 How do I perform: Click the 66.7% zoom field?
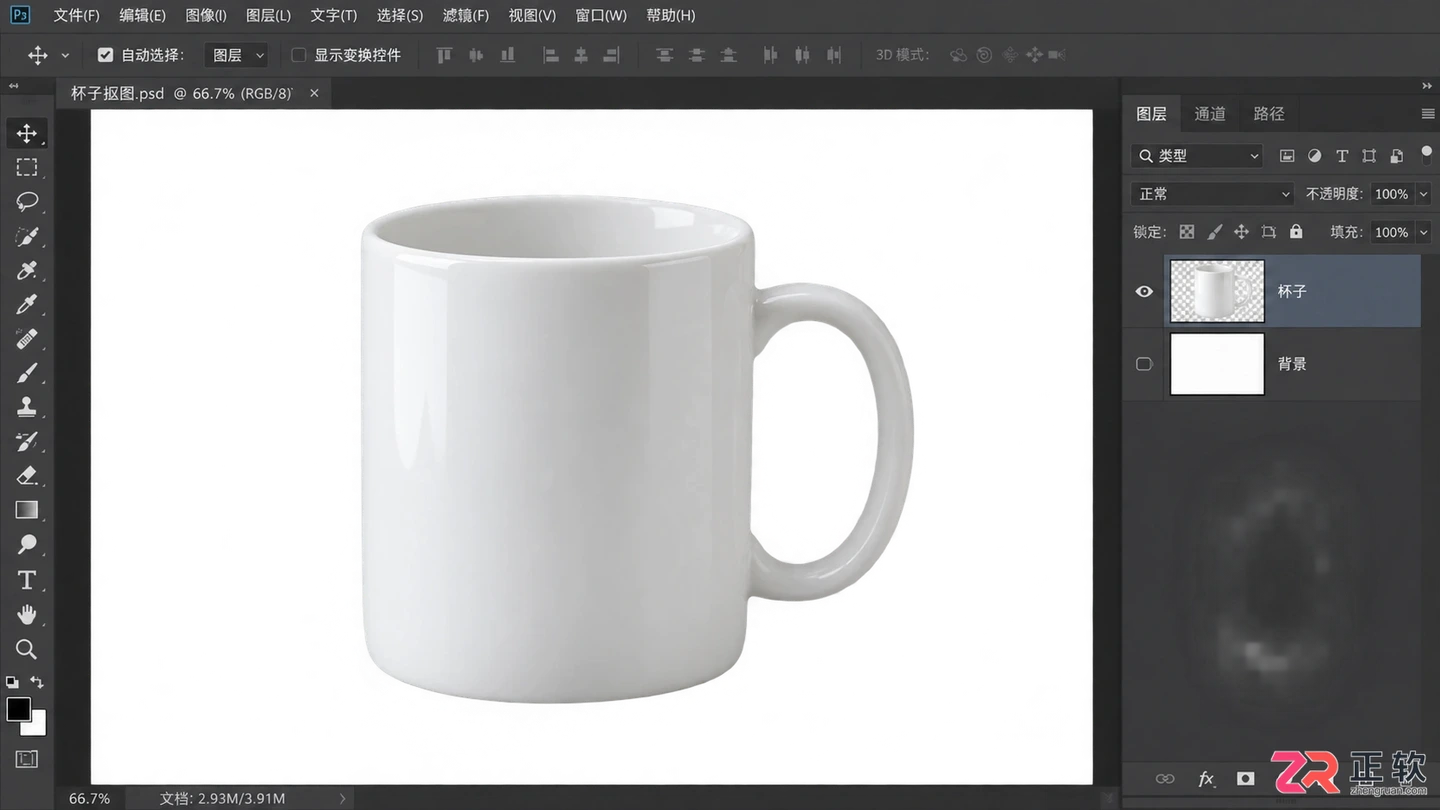tap(89, 798)
